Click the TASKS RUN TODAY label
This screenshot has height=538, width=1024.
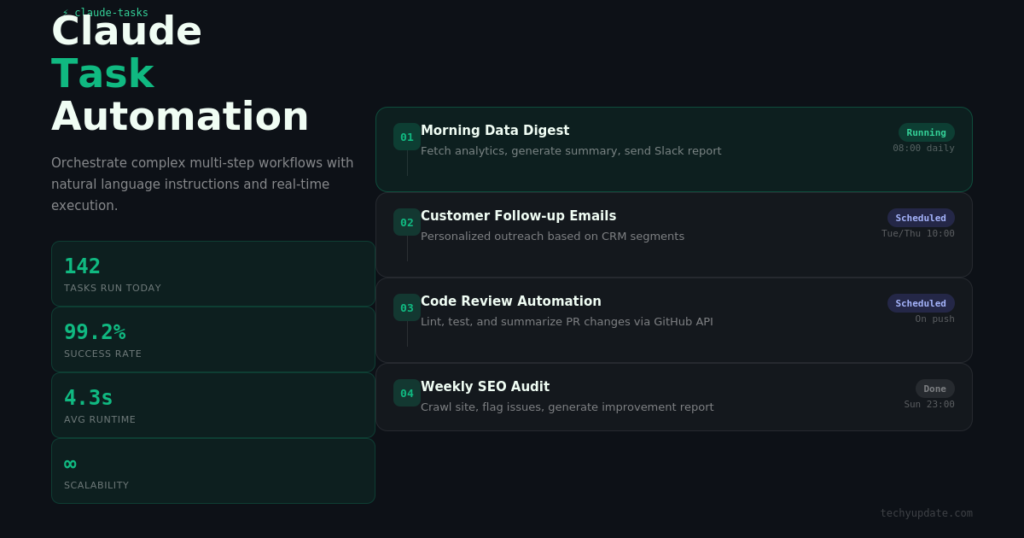[112, 288]
